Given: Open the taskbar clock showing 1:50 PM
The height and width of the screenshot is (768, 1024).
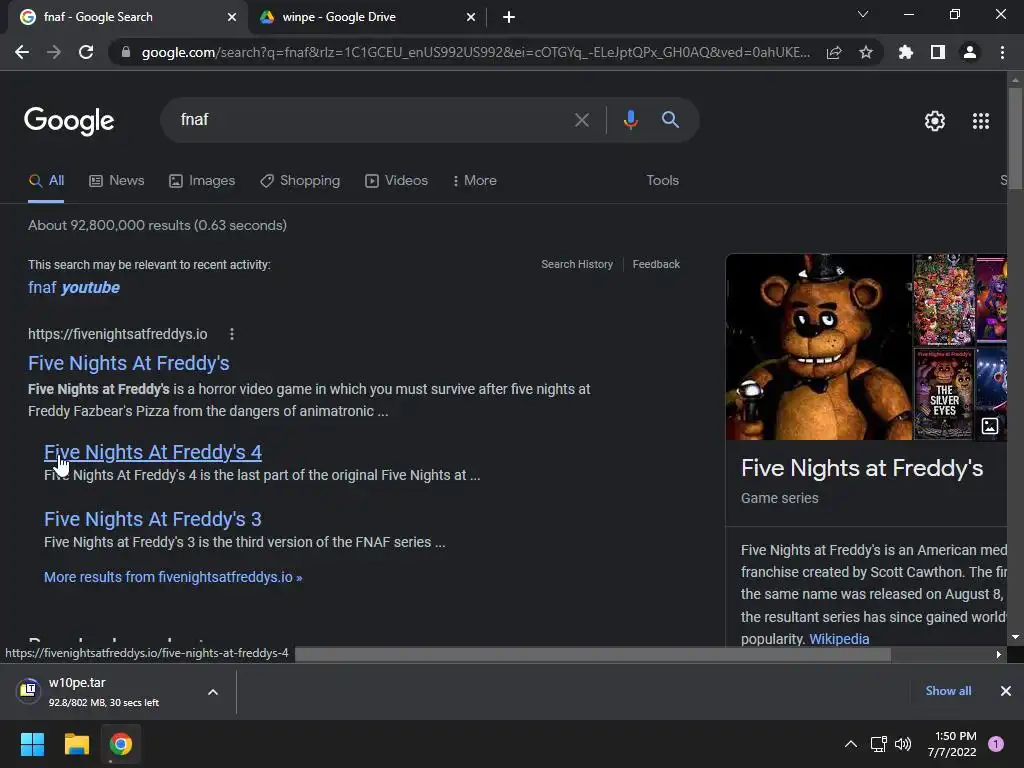Looking at the screenshot, I should click(x=952, y=744).
